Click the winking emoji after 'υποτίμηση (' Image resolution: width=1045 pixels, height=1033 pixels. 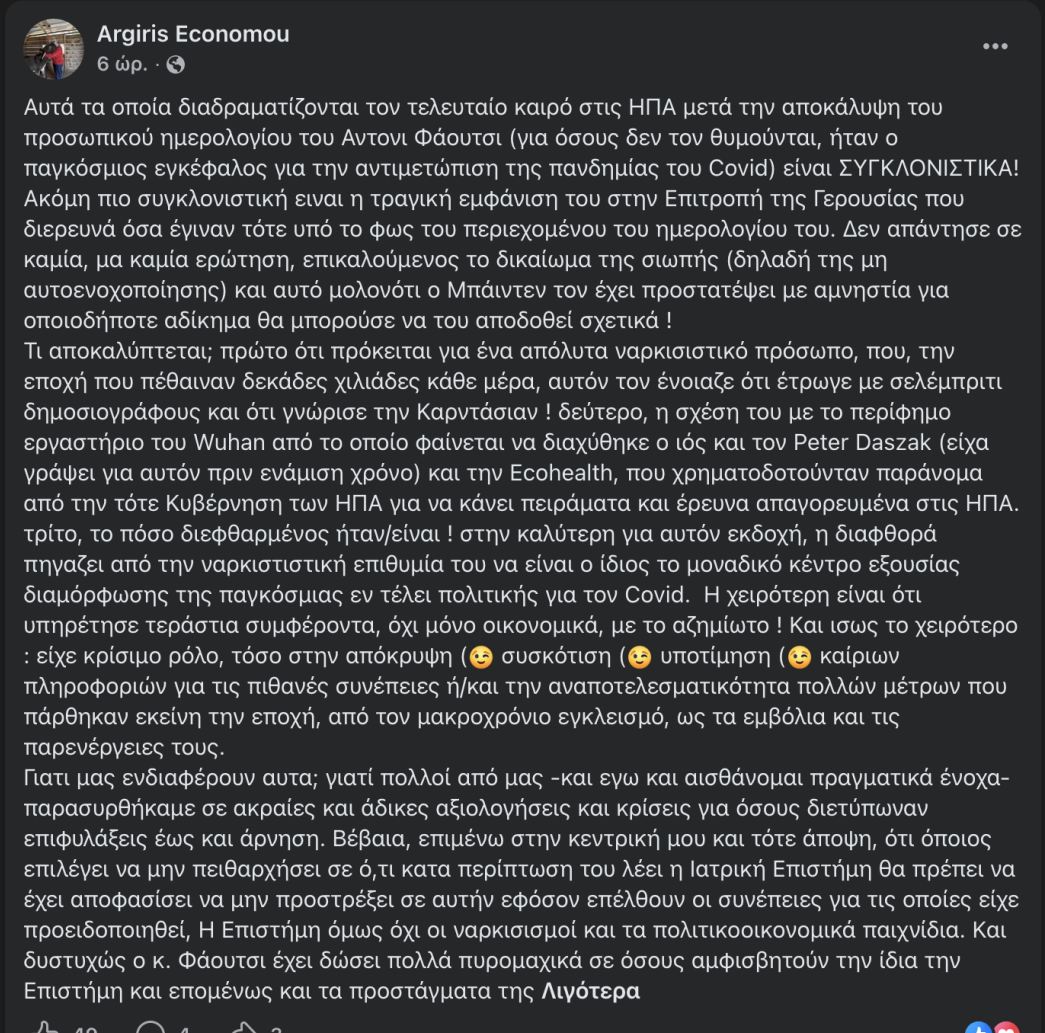(x=800, y=657)
